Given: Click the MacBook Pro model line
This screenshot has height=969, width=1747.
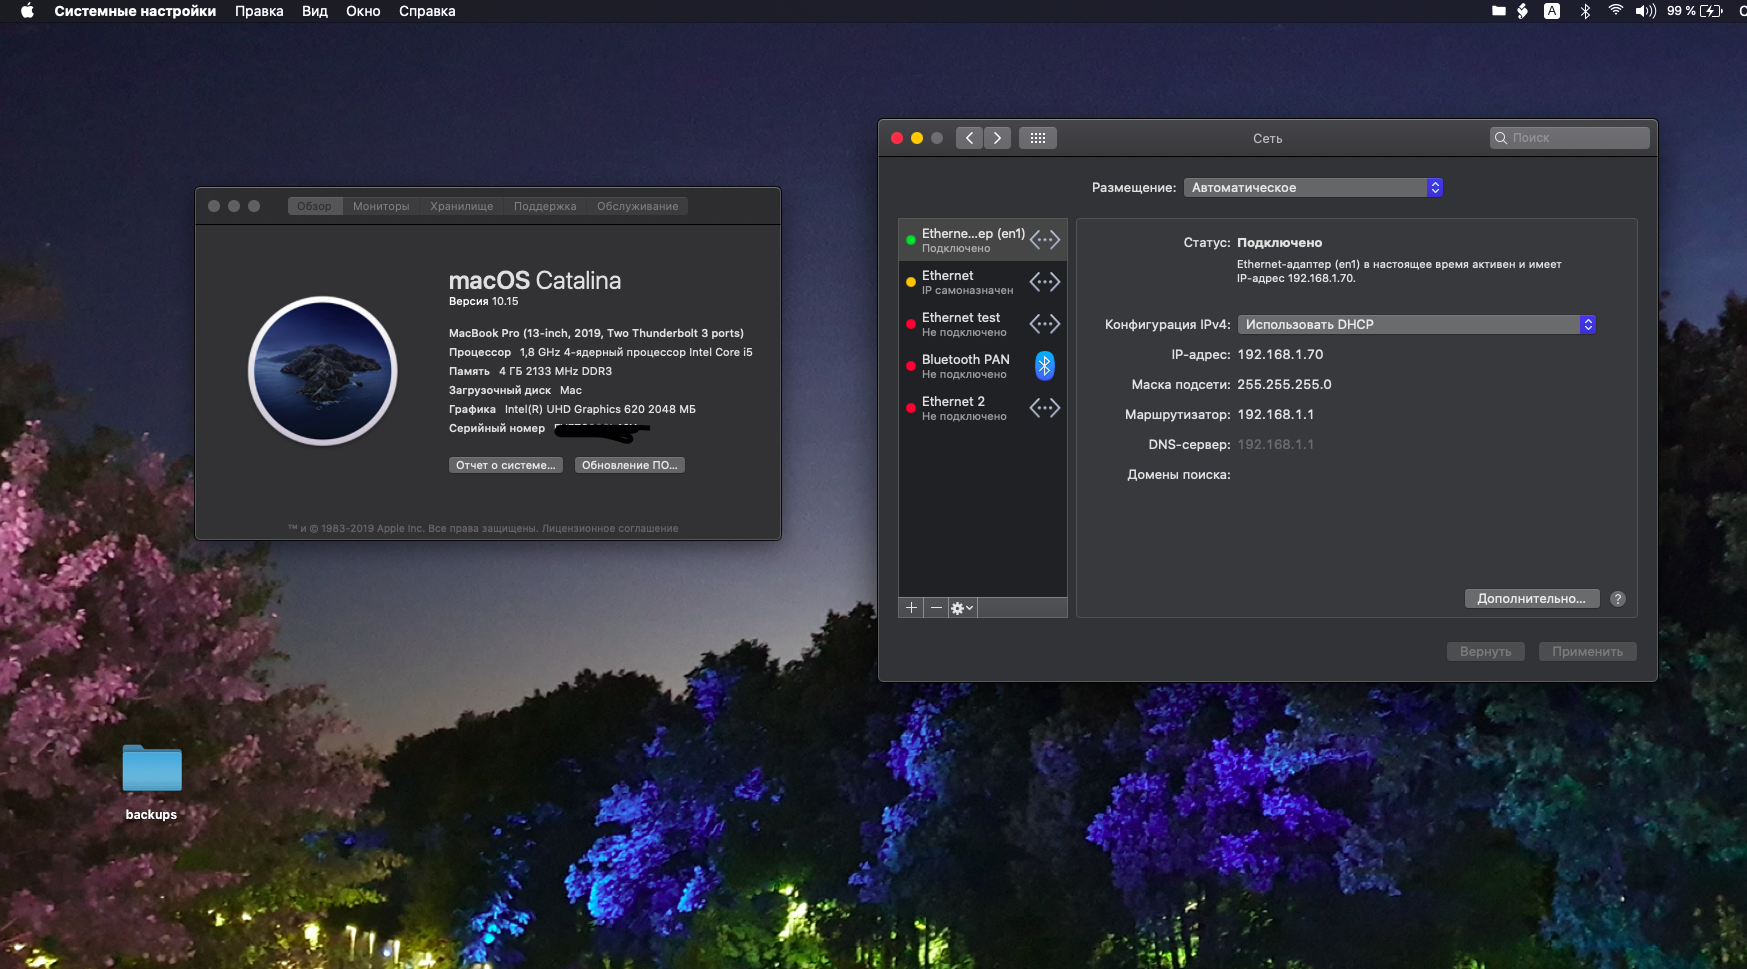Looking at the screenshot, I should [x=596, y=333].
